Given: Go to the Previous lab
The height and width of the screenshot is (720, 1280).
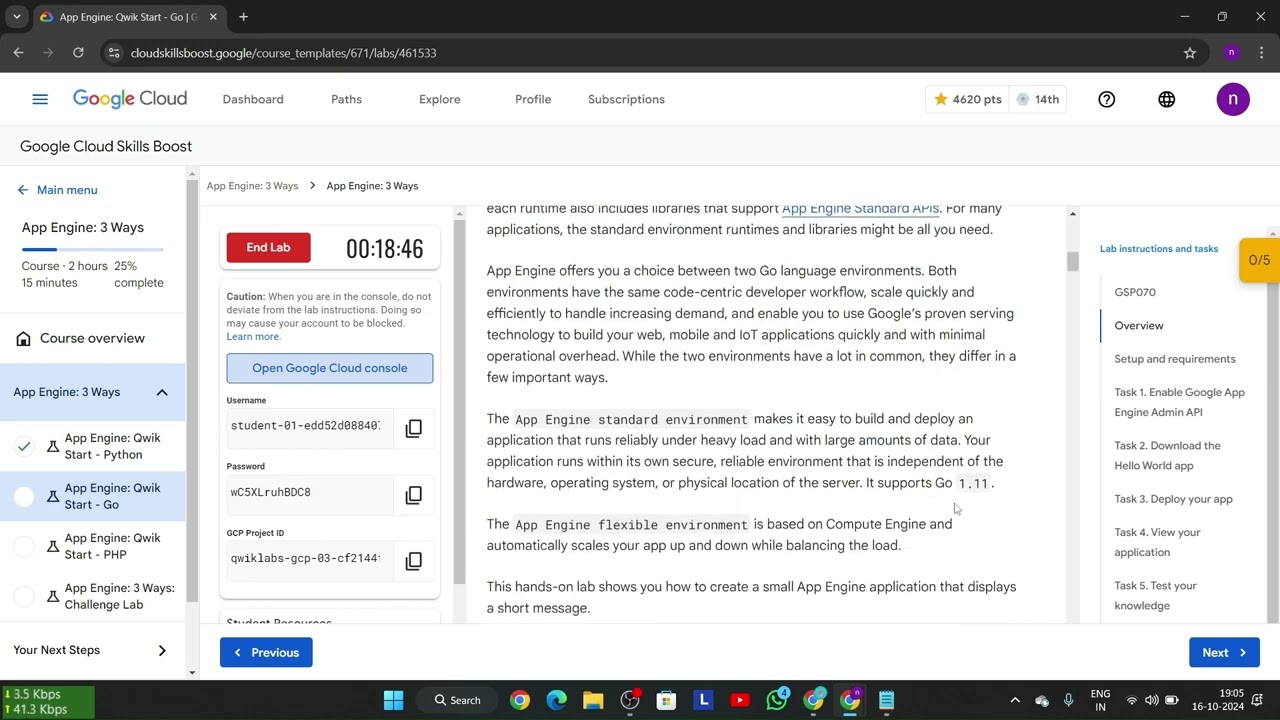Looking at the screenshot, I should point(266,653).
